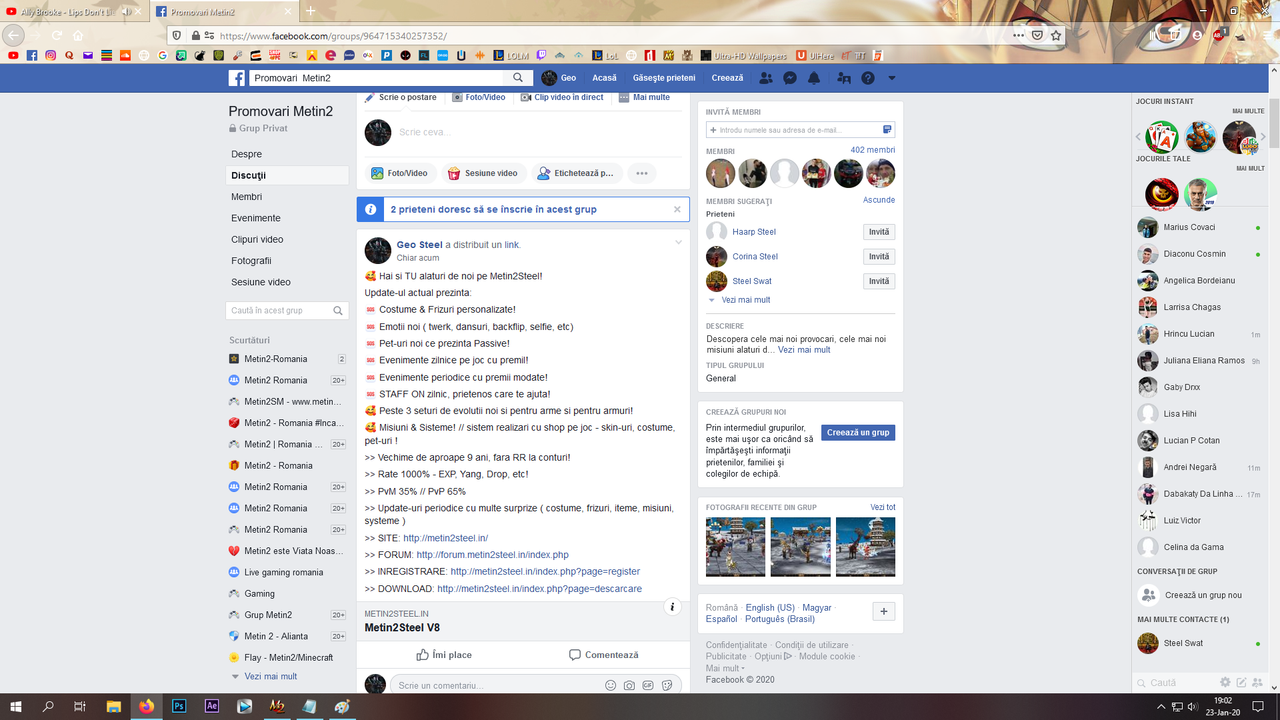Click Comentează on the post

point(603,655)
